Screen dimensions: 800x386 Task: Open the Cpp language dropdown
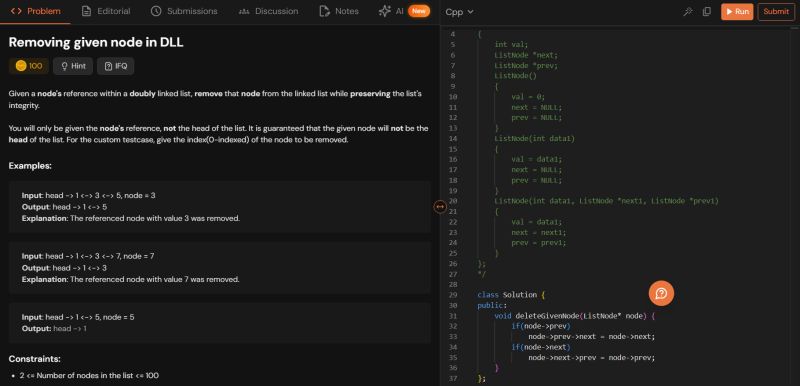click(x=459, y=12)
